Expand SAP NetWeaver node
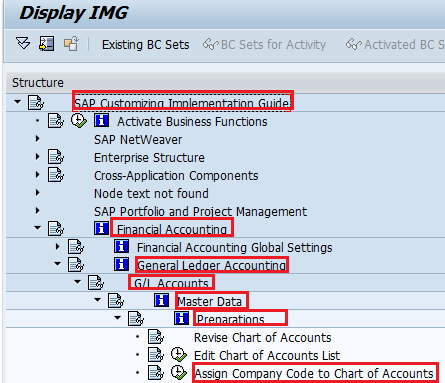This screenshot has height=383, width=445. pyautogui.click(x=37, y=139)
